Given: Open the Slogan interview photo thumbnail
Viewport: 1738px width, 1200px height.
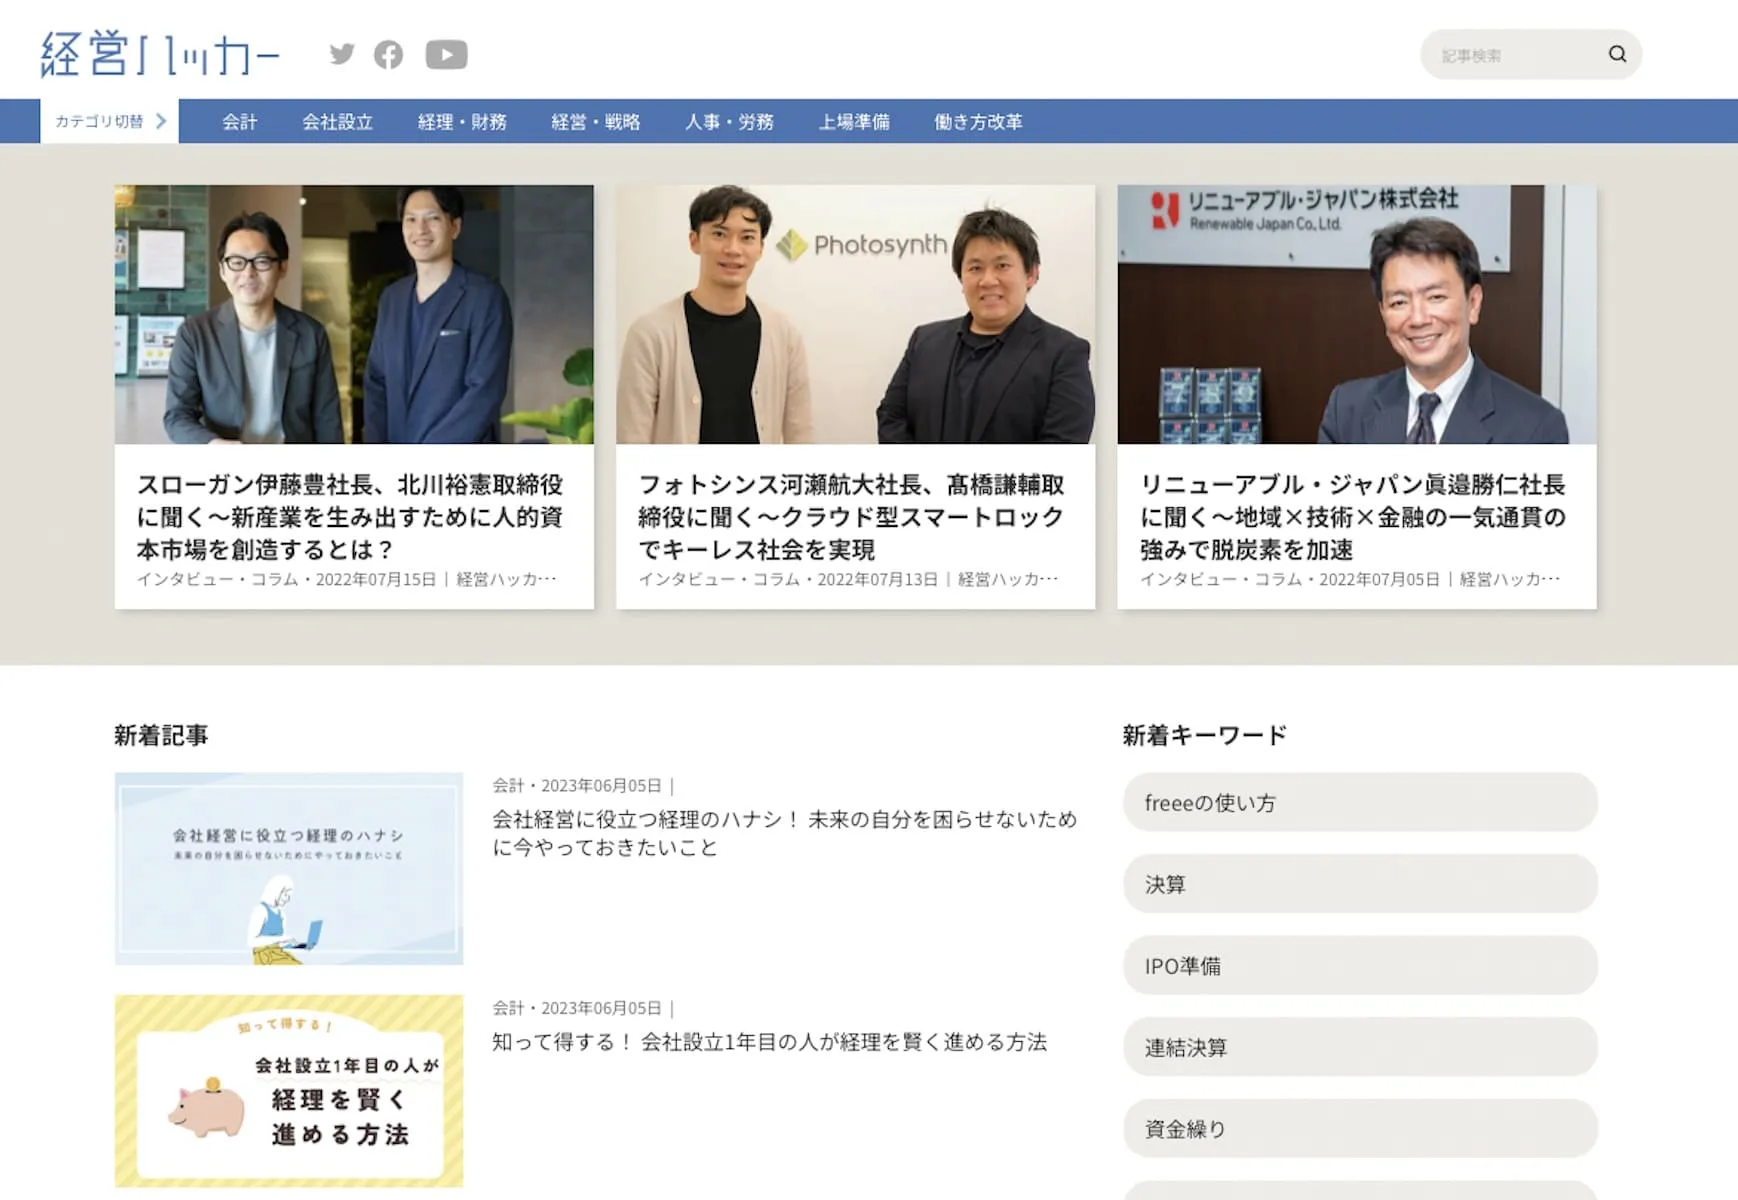Looking at the screenshot, I should tap(354, 314).
